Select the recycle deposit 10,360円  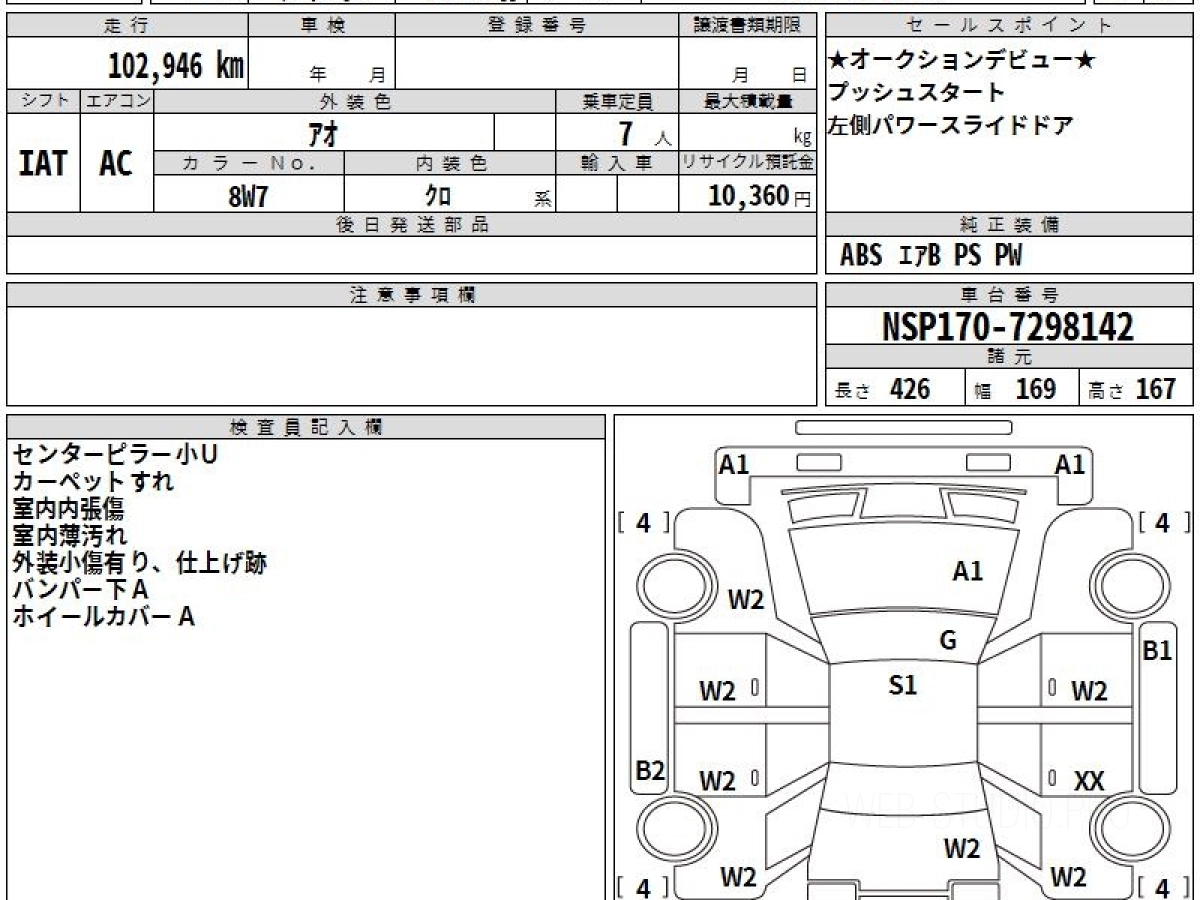point(760,196)
